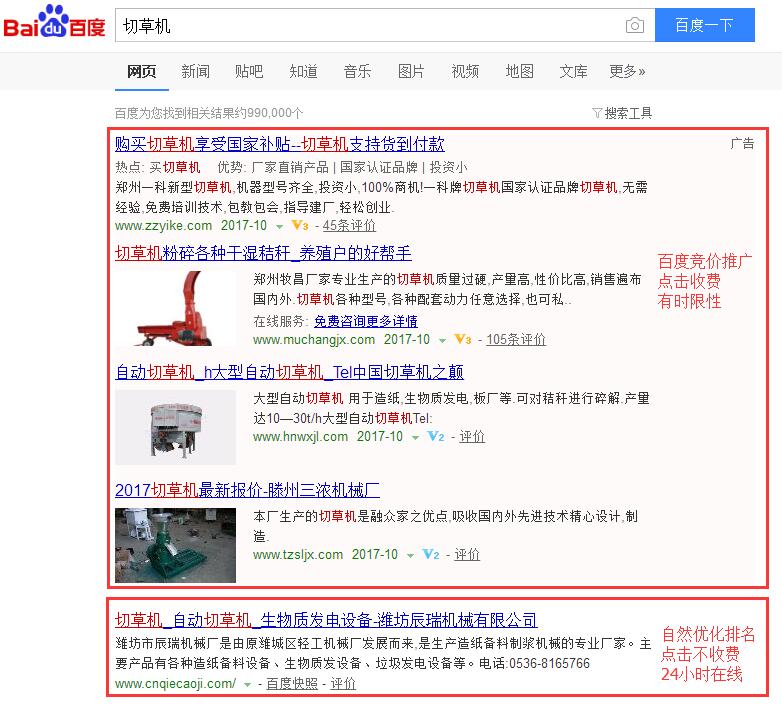This screenshot has height=705, width=782.
Task: Expand dropdown arrow in muchangjx result
Action: [x=442, y=341]
